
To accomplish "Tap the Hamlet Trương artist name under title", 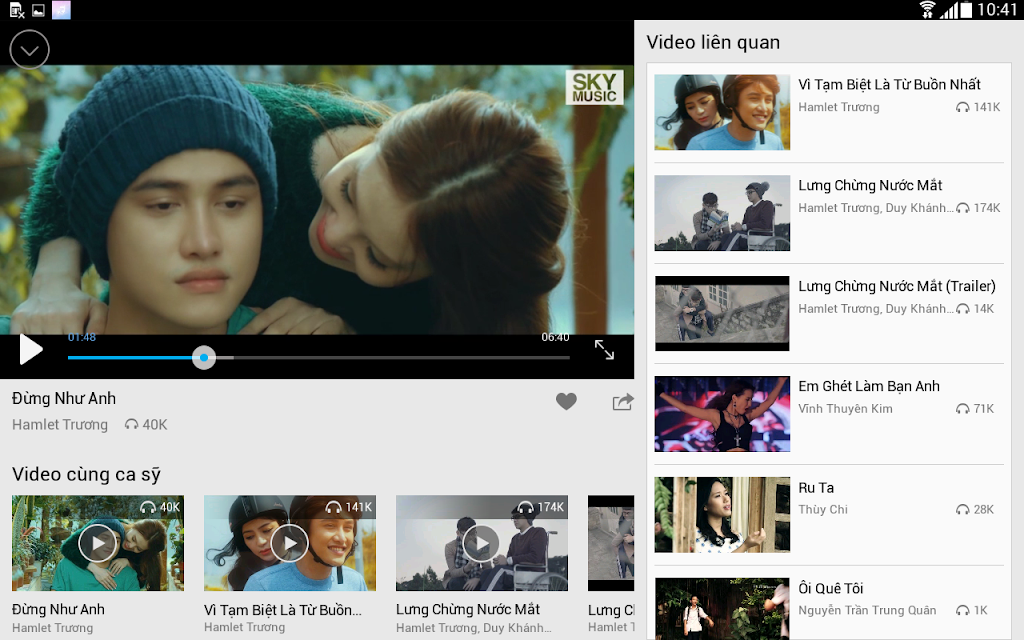I will coord(60,424).
